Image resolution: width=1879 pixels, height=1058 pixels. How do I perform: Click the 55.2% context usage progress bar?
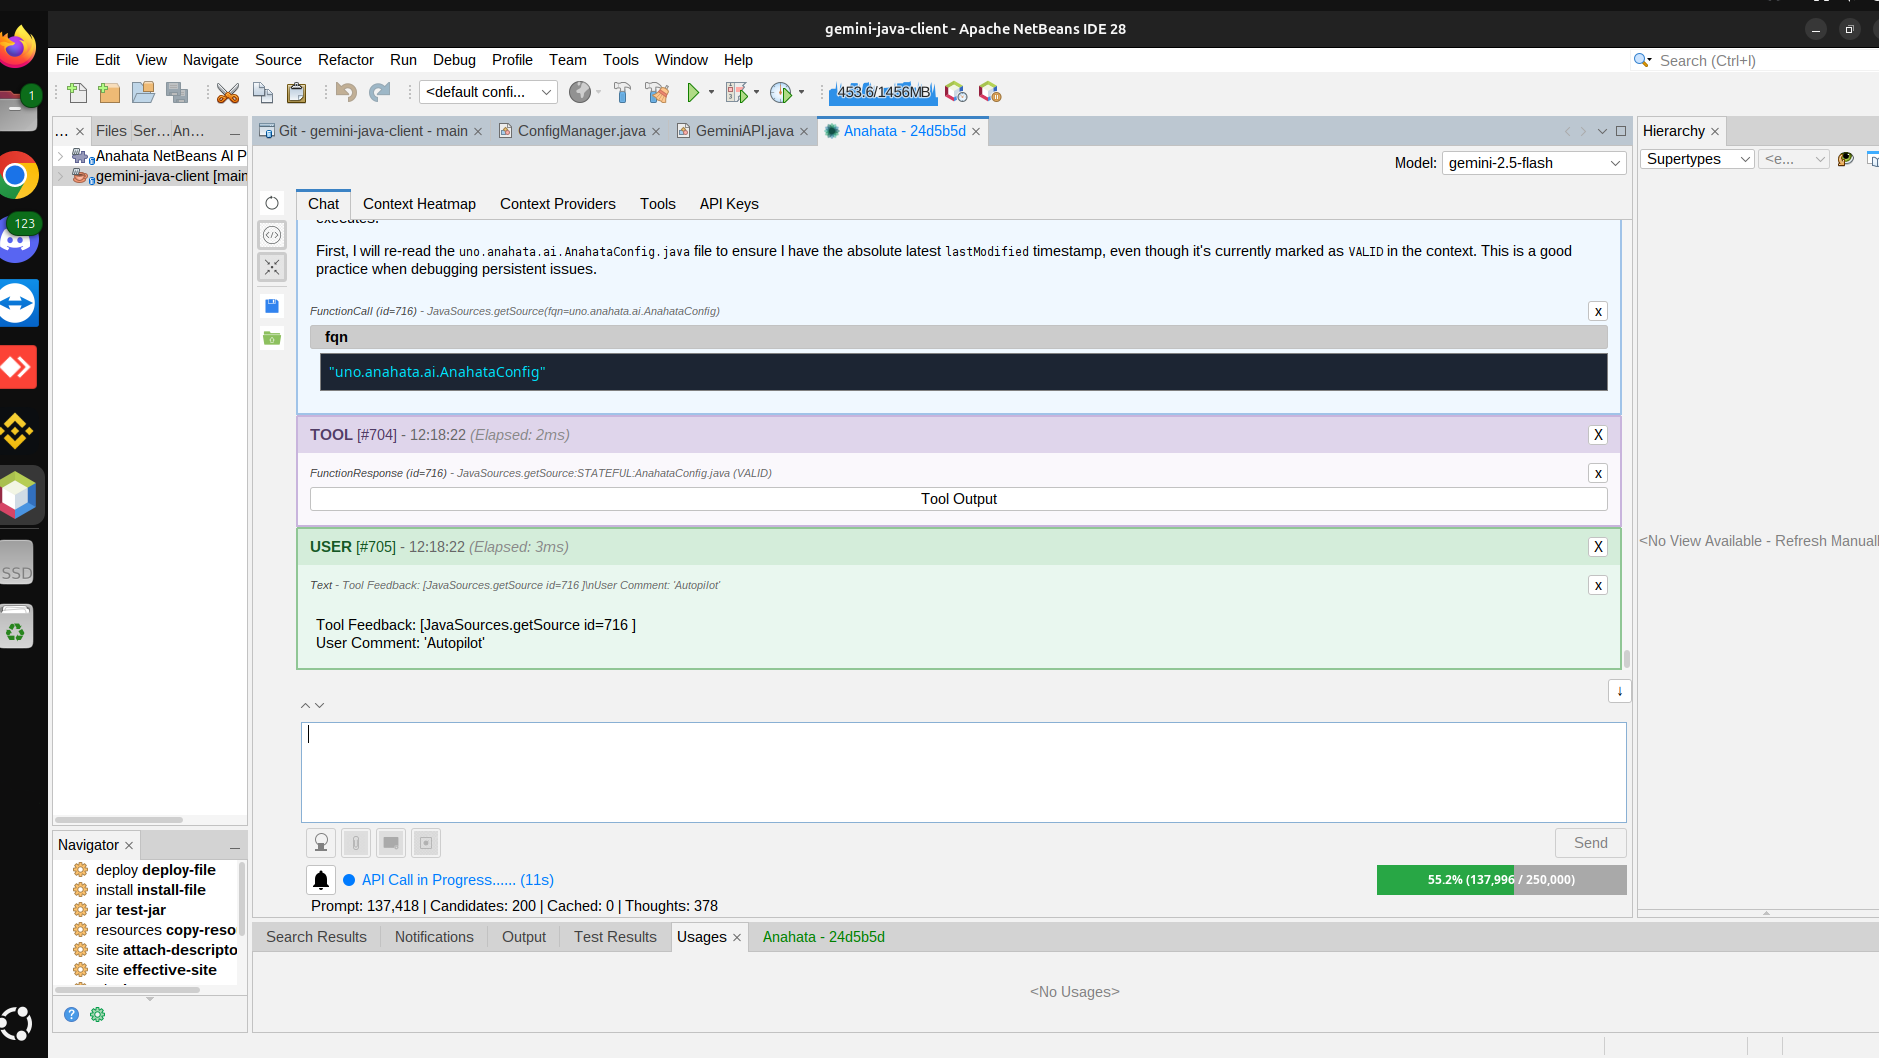[x=1500, y=880]
